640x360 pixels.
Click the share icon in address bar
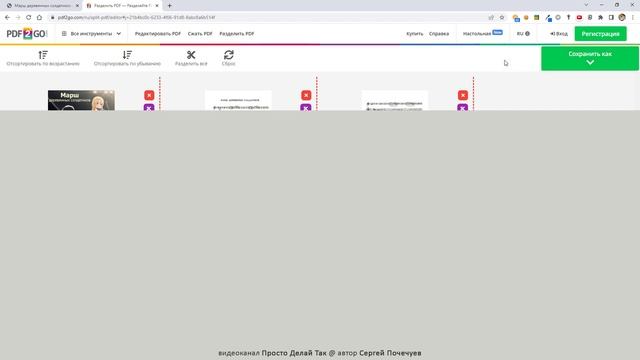[491, 18]
